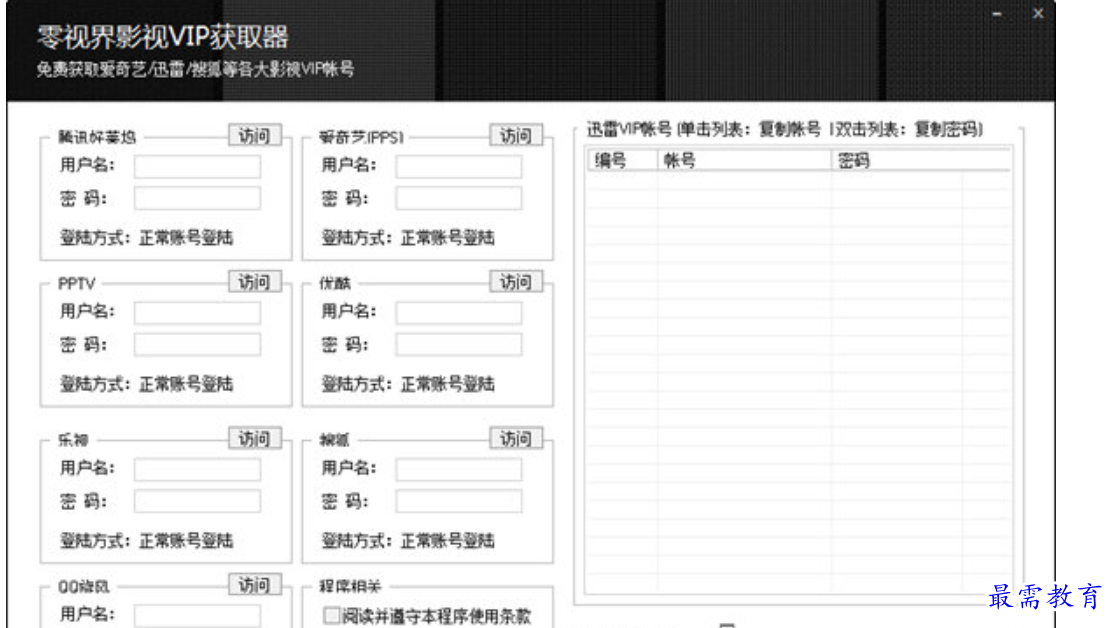
Task: Minimize the 零视界影视VIP获取器 window
Action: 997,13
